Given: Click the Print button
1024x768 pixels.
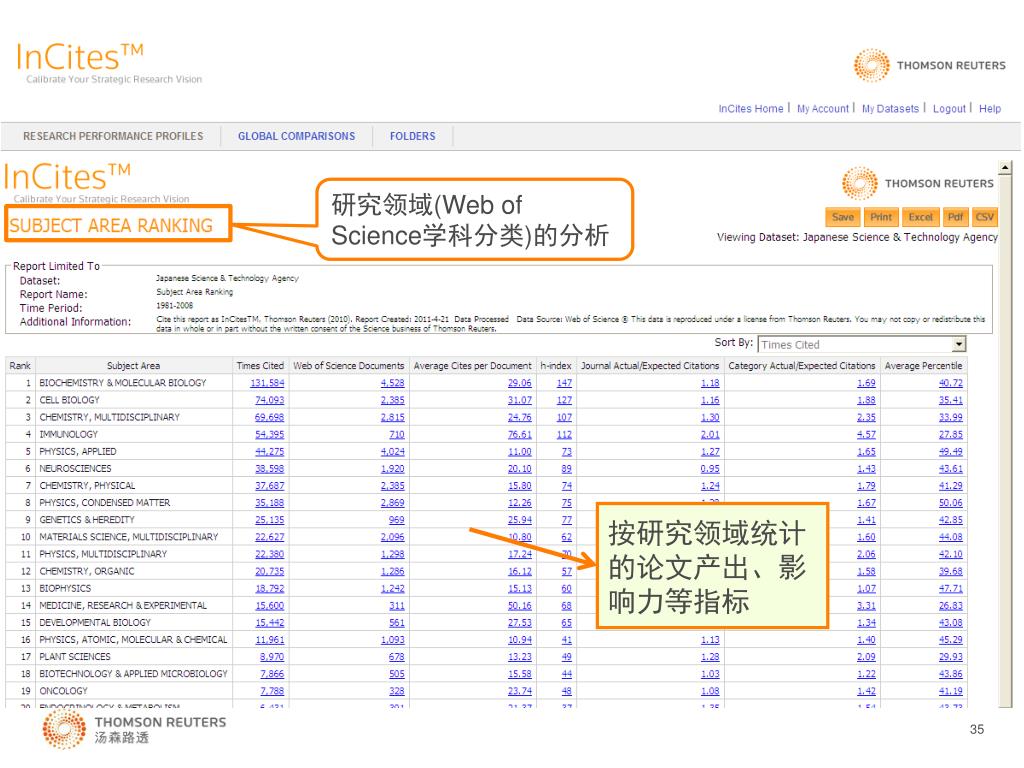Looking at the screenshot, I should pos(881,217).
